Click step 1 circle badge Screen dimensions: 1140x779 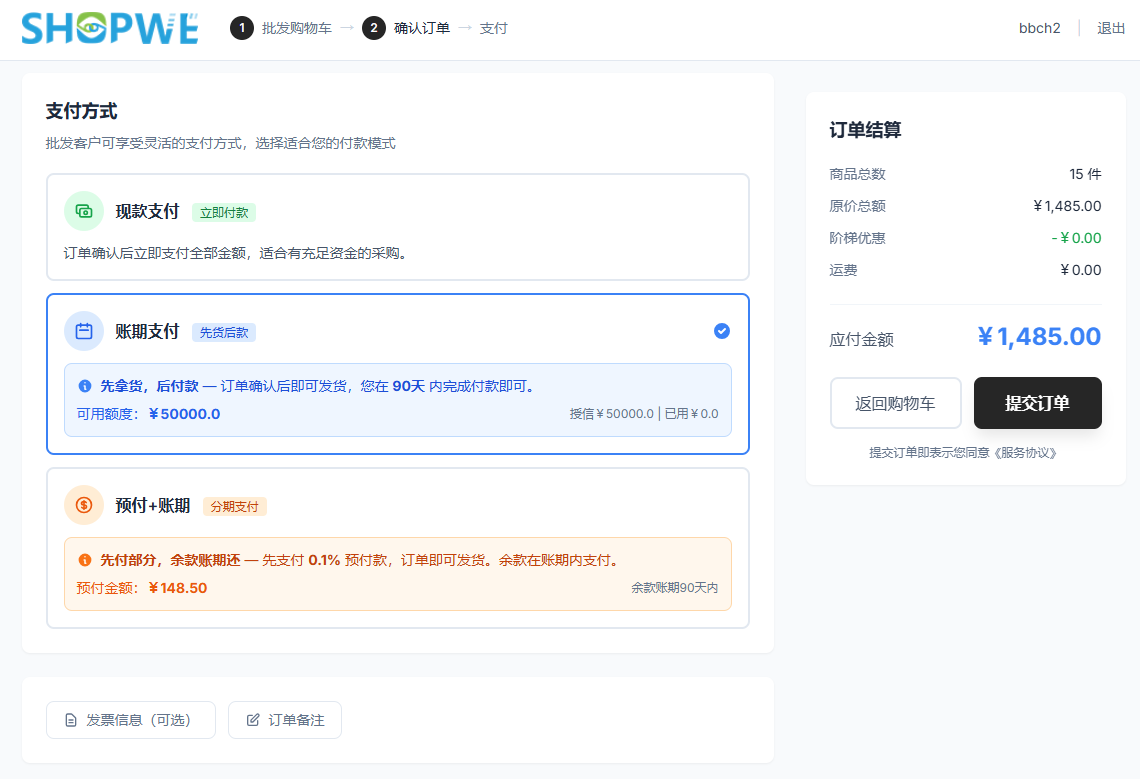241,28
